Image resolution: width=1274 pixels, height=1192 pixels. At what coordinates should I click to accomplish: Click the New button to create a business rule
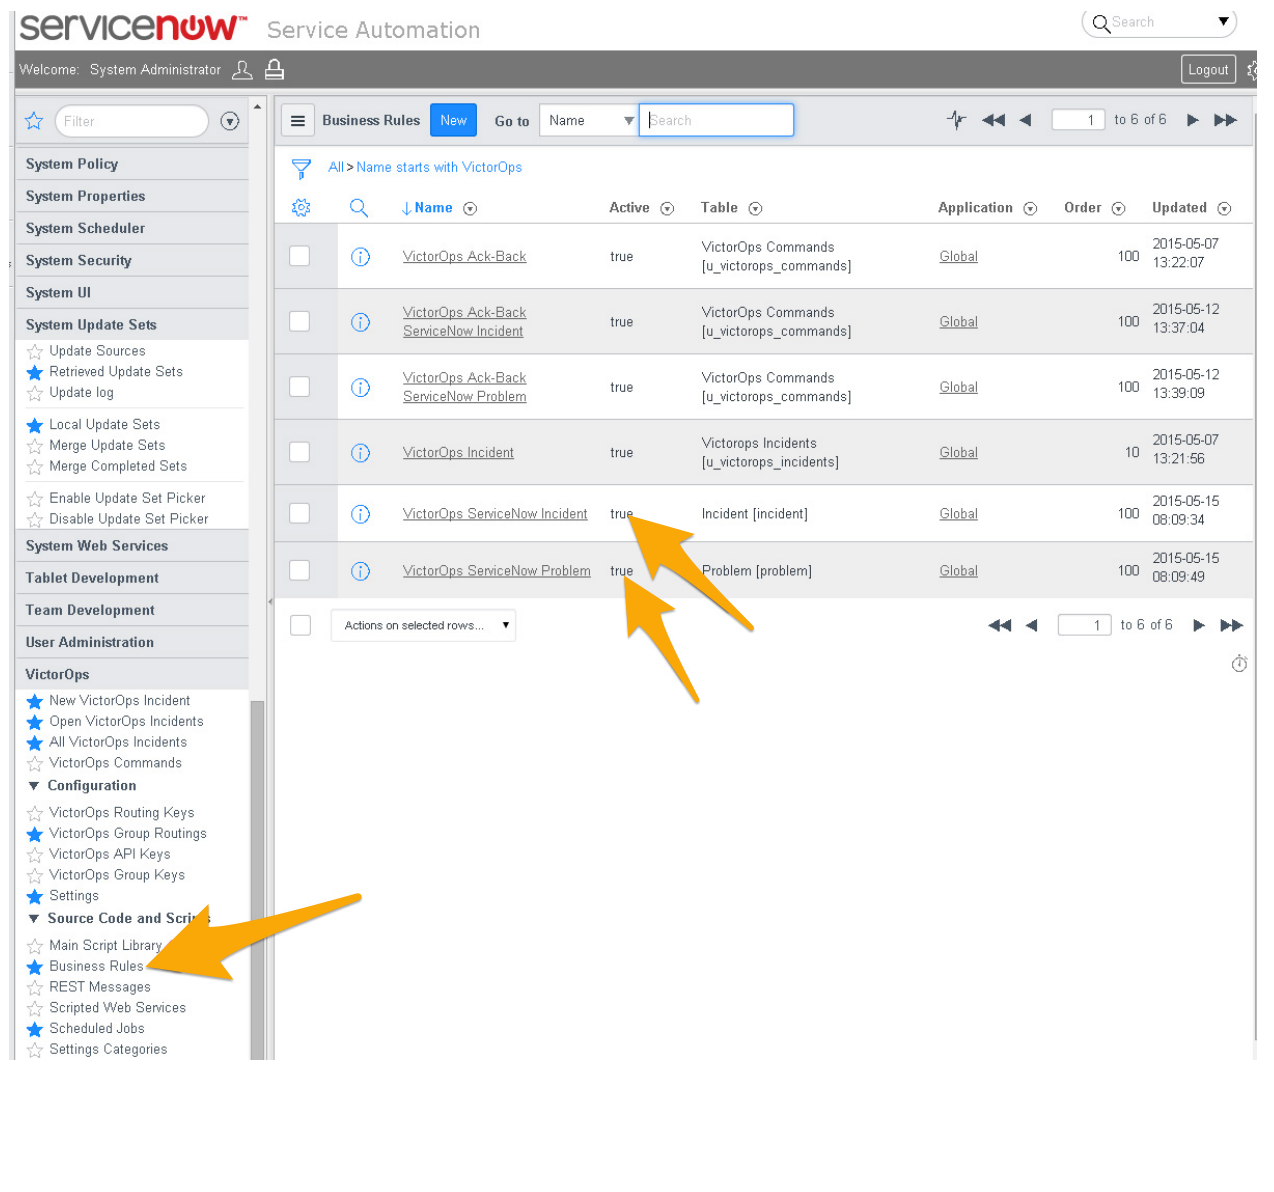click(x=453, y=119)
